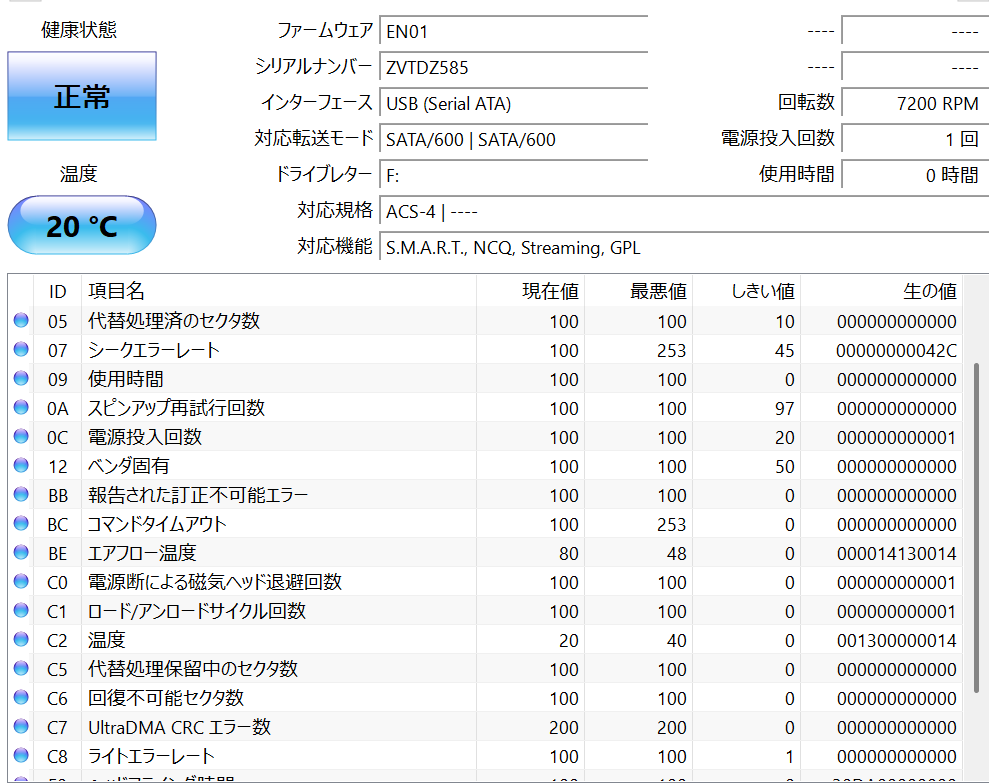Click the status icon for row C2
The width and height of the screenshot is (989, 783).
coord(21,640)
